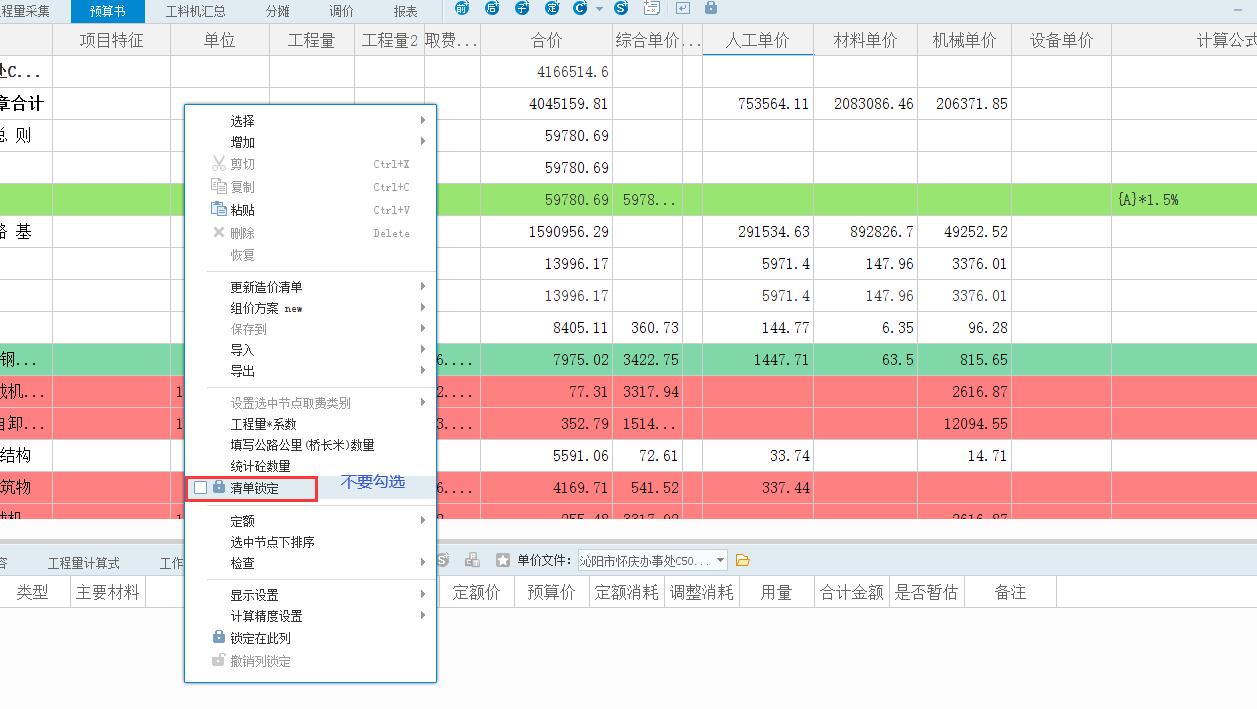This screenshot has height=709, width=1257.
Task: Click the padlock icon in top toolbar
Action: [x=711, y=8]
